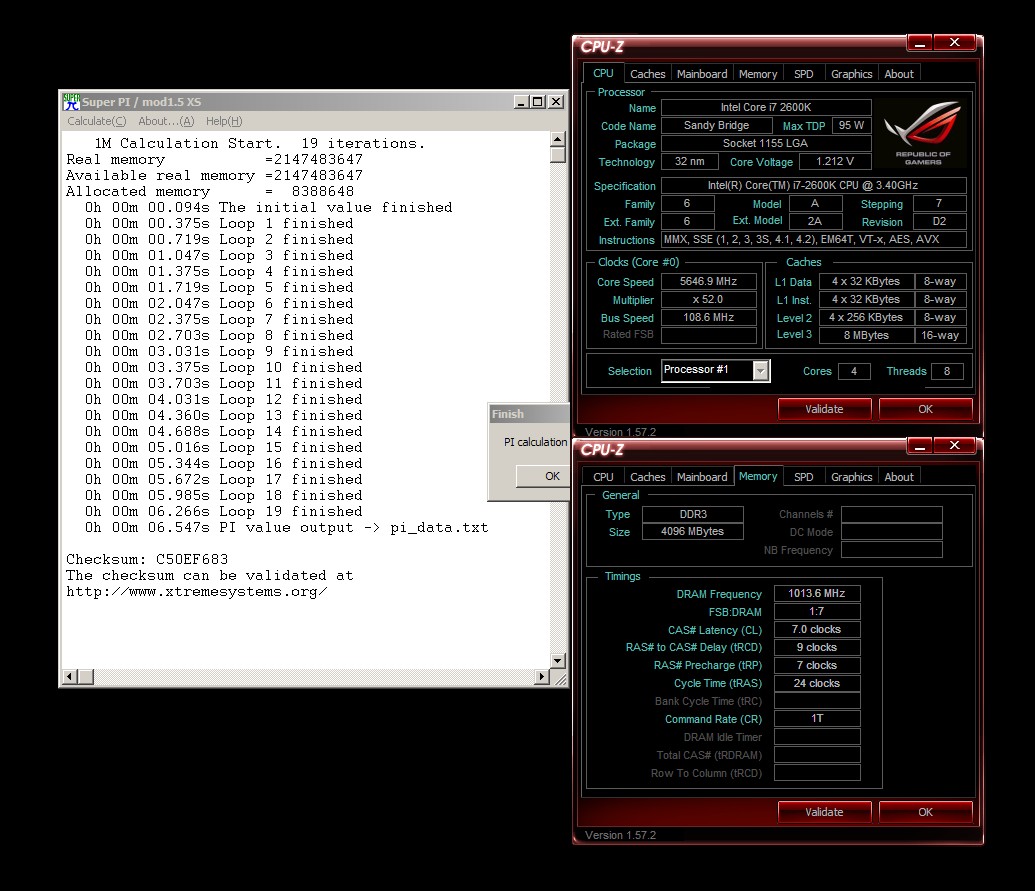
Task: Click the Finish dialog title bar
Action: (x=529, y=414)
